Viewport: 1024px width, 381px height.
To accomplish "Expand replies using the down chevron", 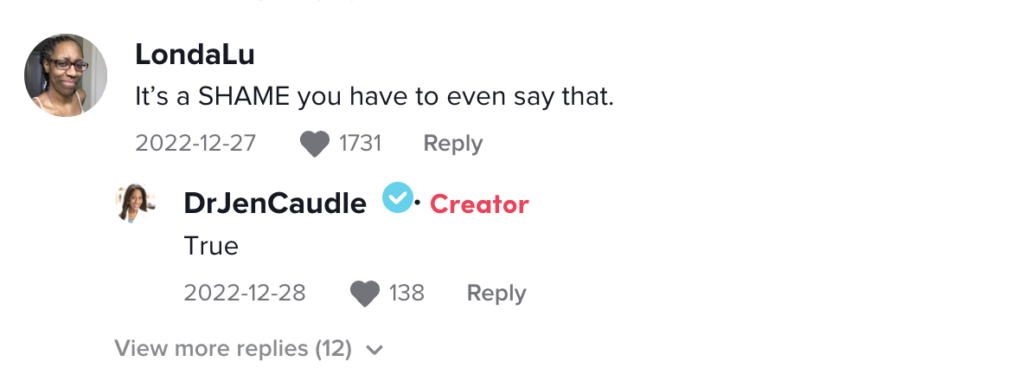I will (374, 350).
